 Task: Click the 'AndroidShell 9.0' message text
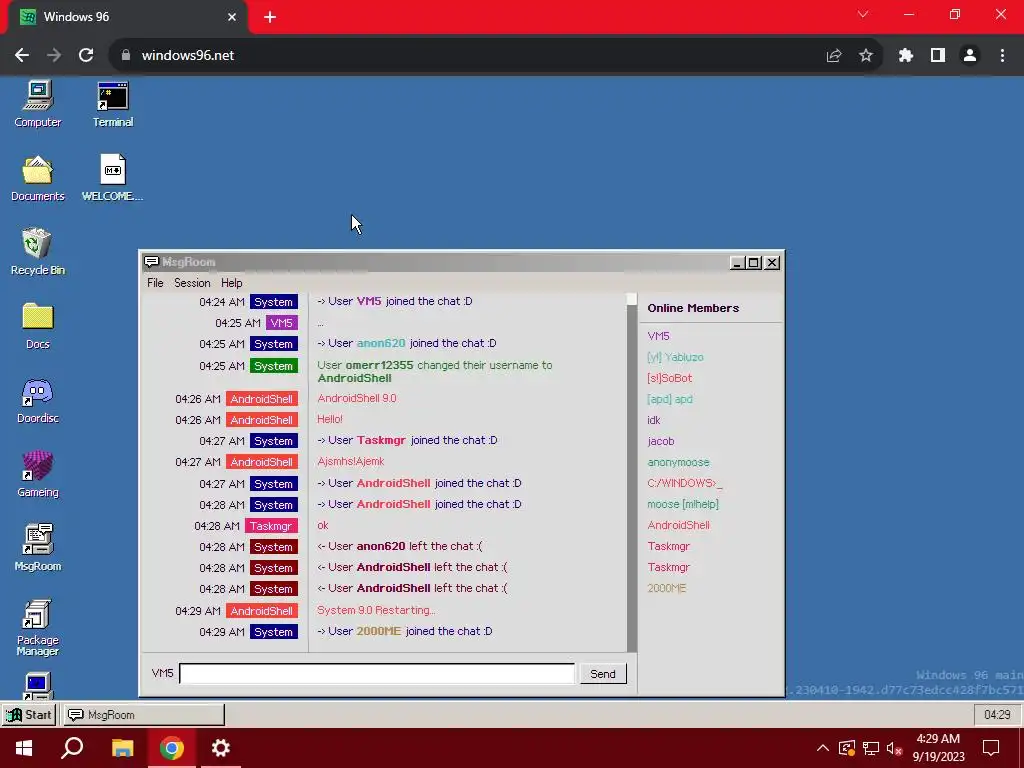point(357,398)
